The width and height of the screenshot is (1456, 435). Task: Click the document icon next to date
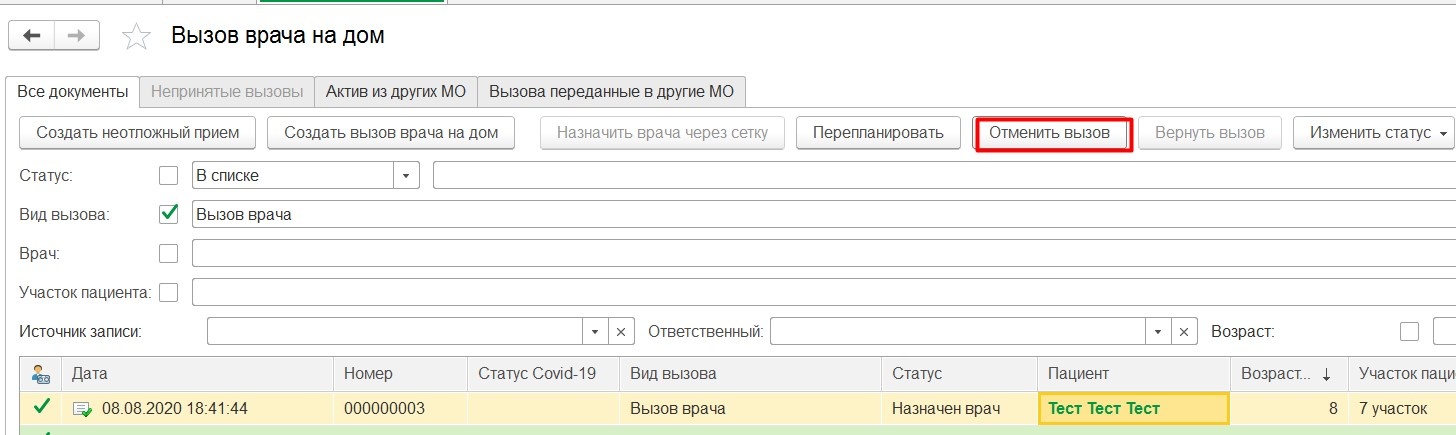coord(83,409)
